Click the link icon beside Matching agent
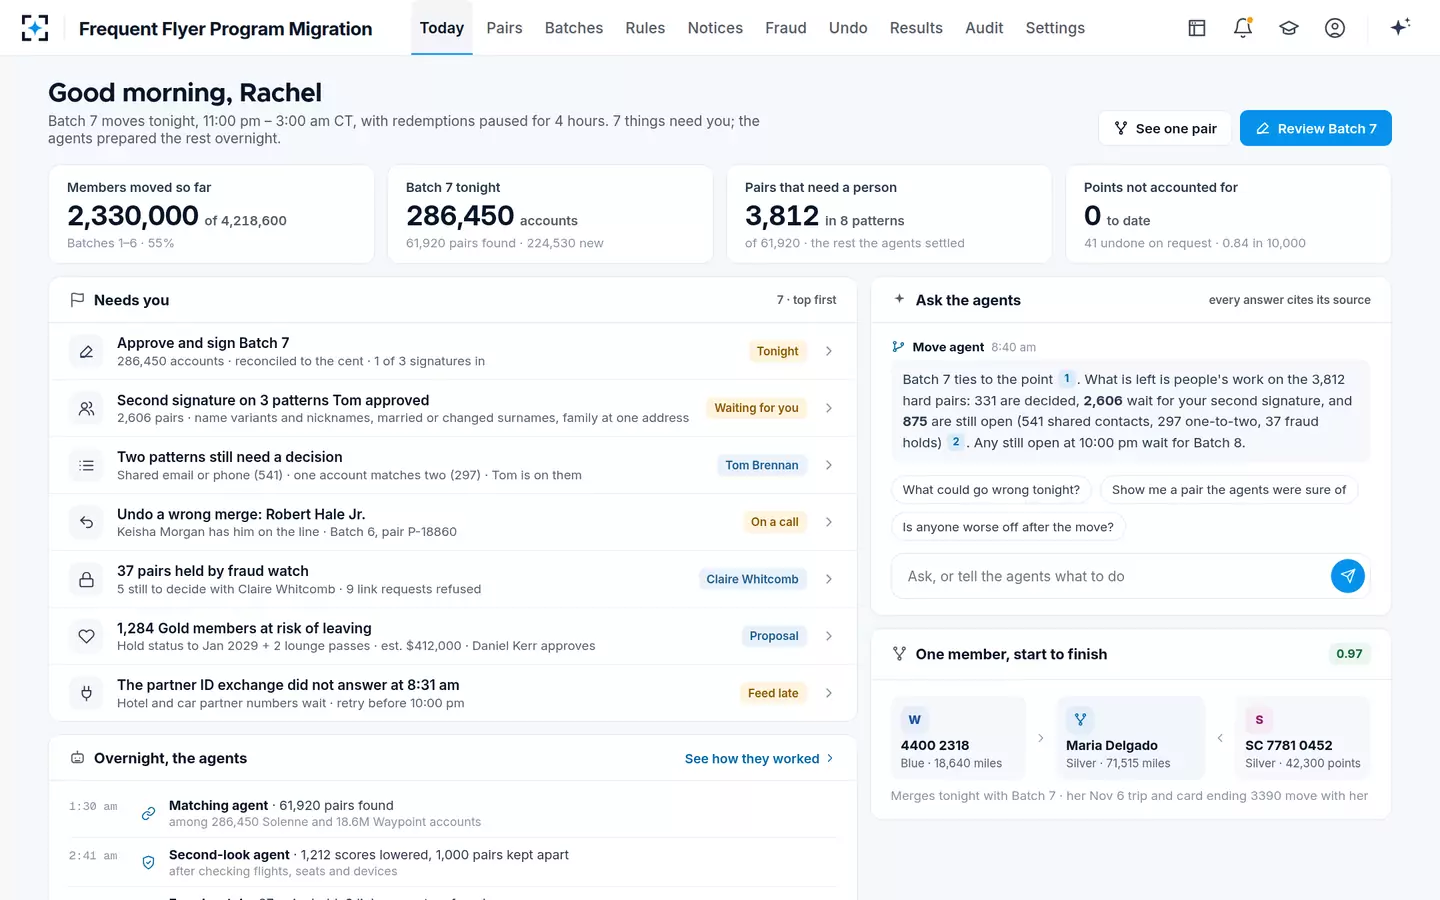The width and height of the screenshot is (1440, 900). (148, 813)
